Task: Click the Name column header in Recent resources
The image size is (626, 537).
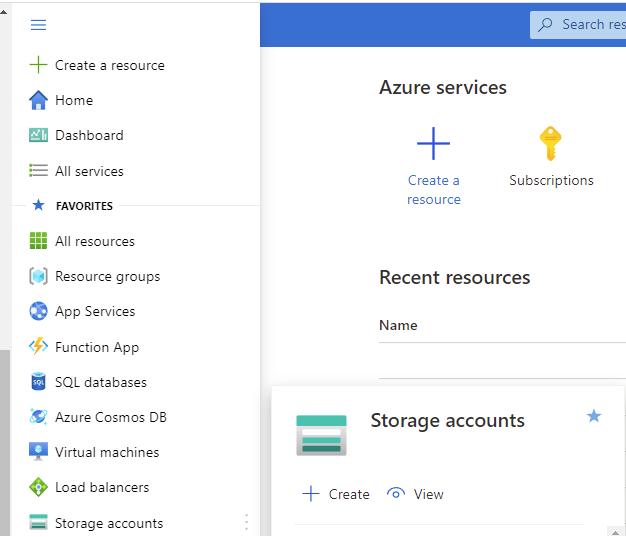Action: [x=398, y=325]
